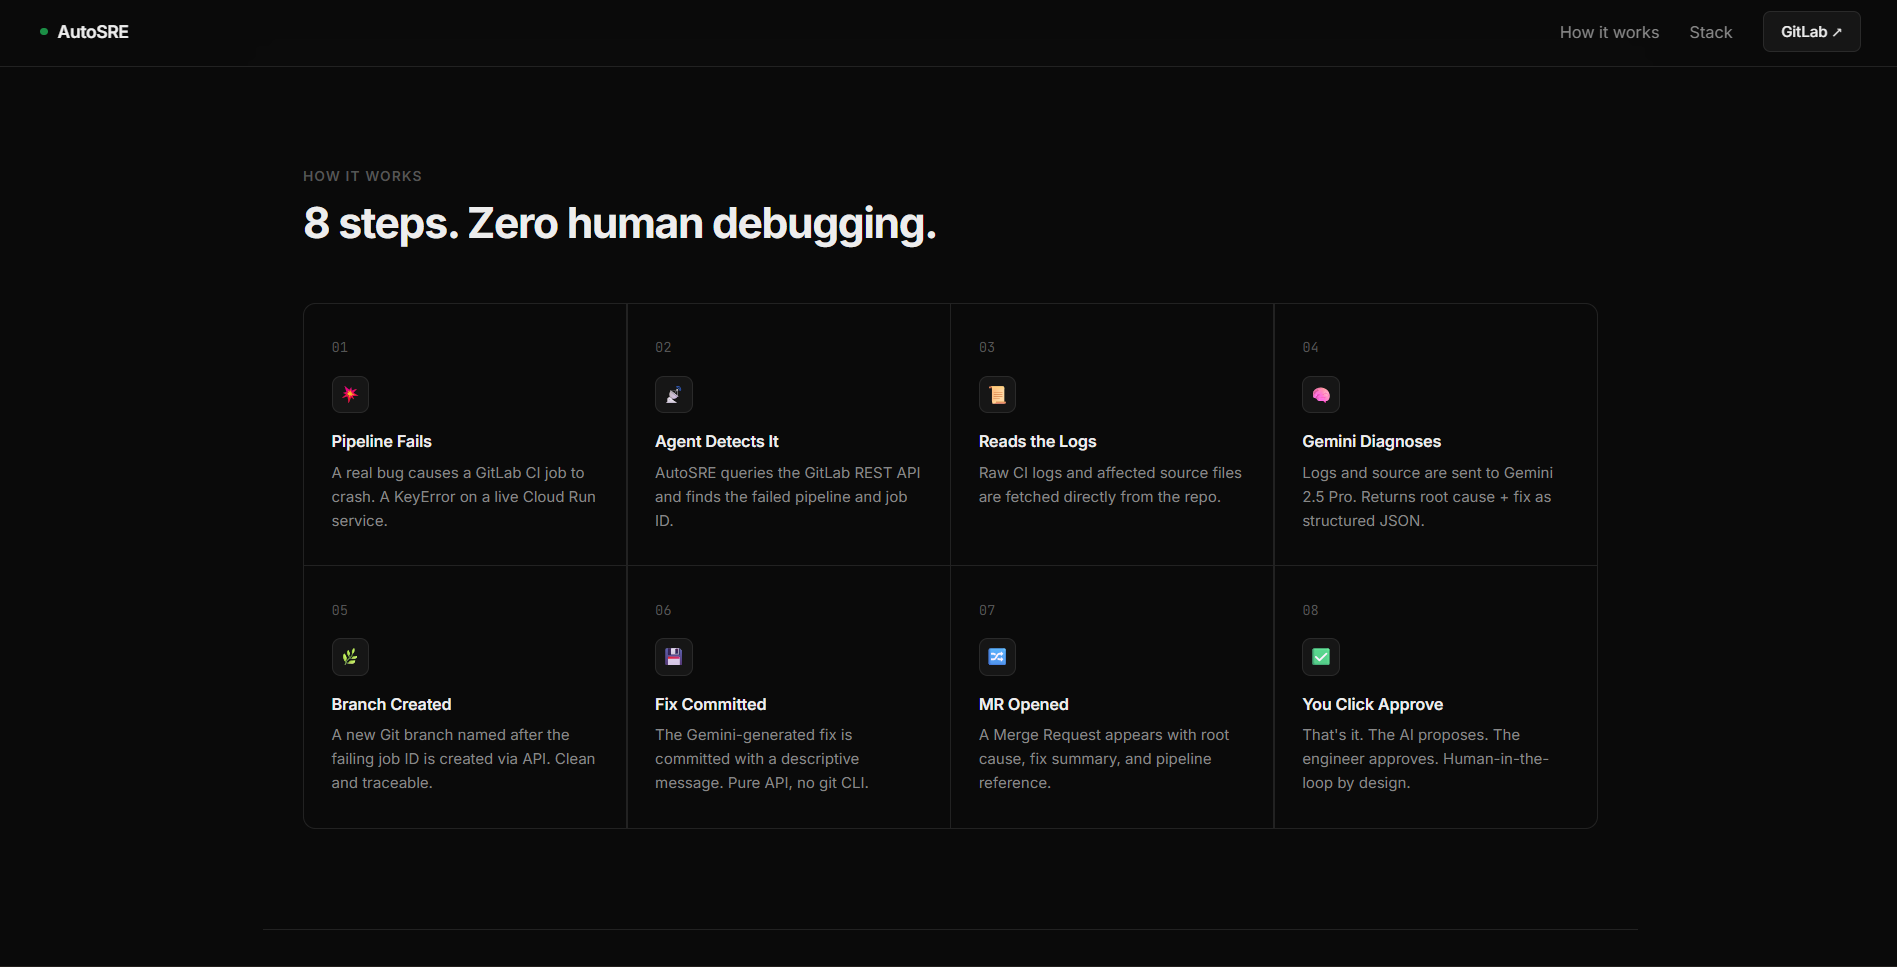Image resolution: width=1897 pixels, height=967 pixels.
Task: Click the Agent Detects It satellite icon
Action: [673, 394]
